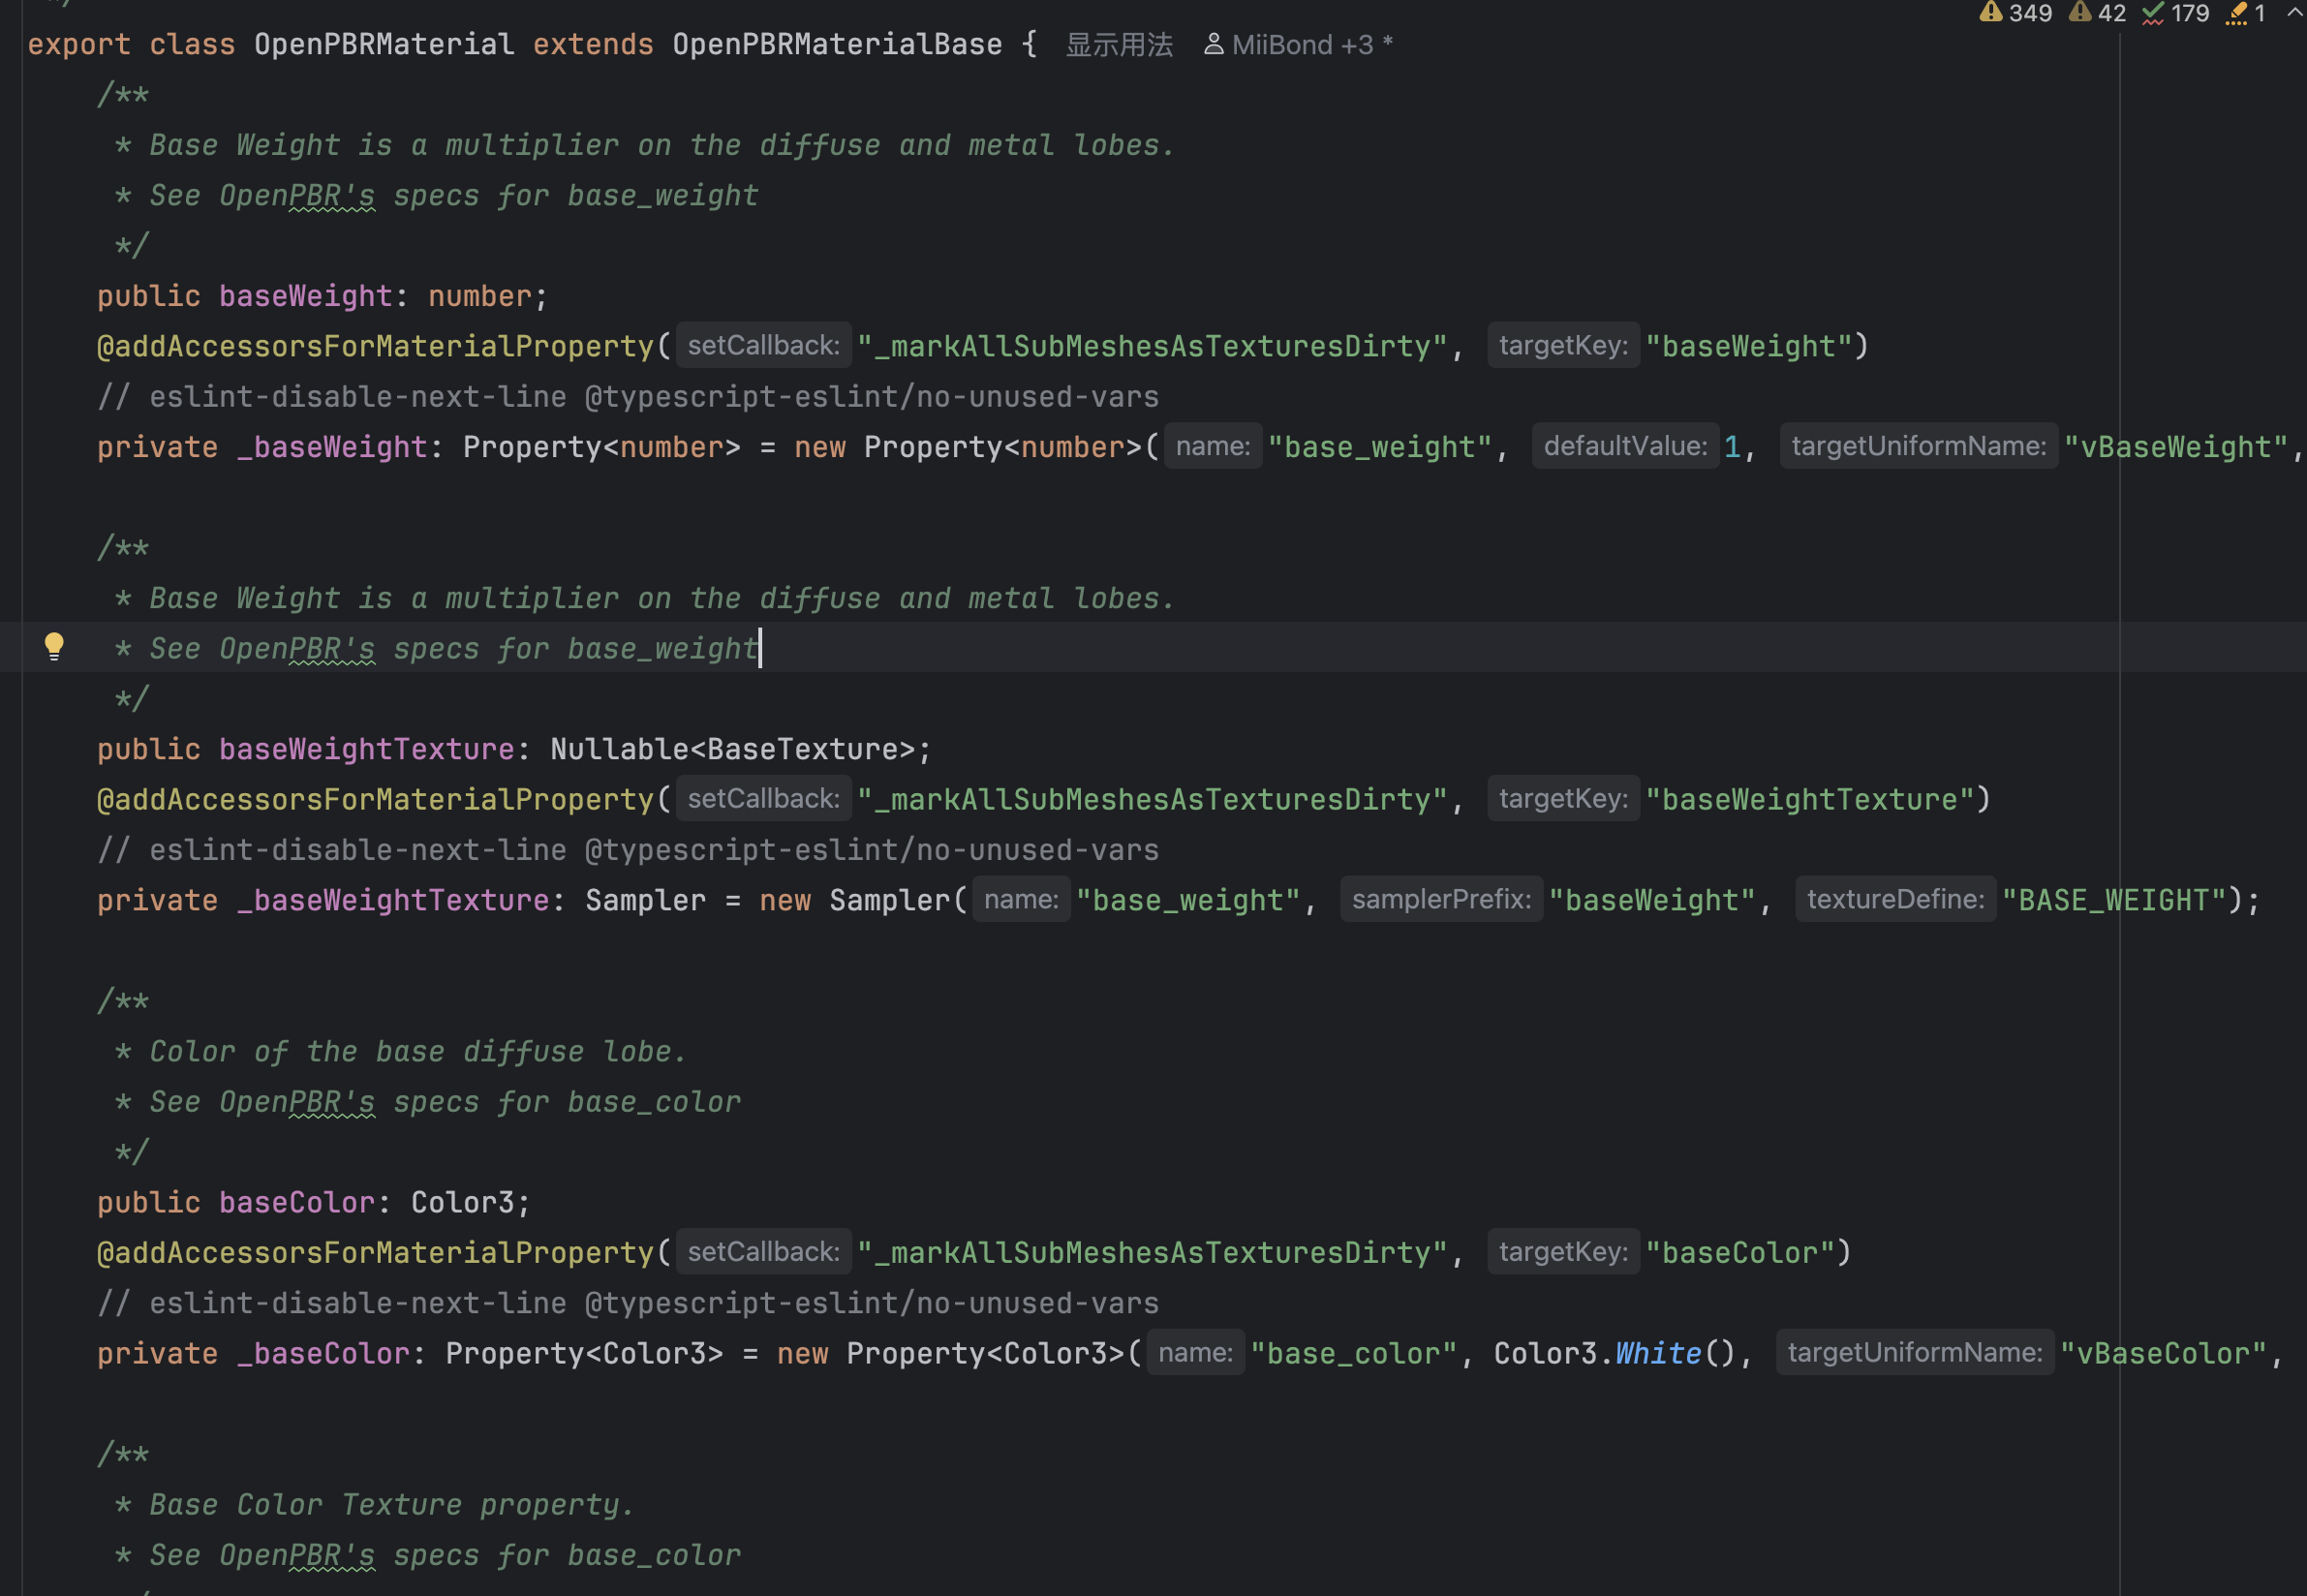Viewport: 2307px width, 1596px height.
Task: Click the 显示用法 show-usages hint
Action: tap(1118, 45)
